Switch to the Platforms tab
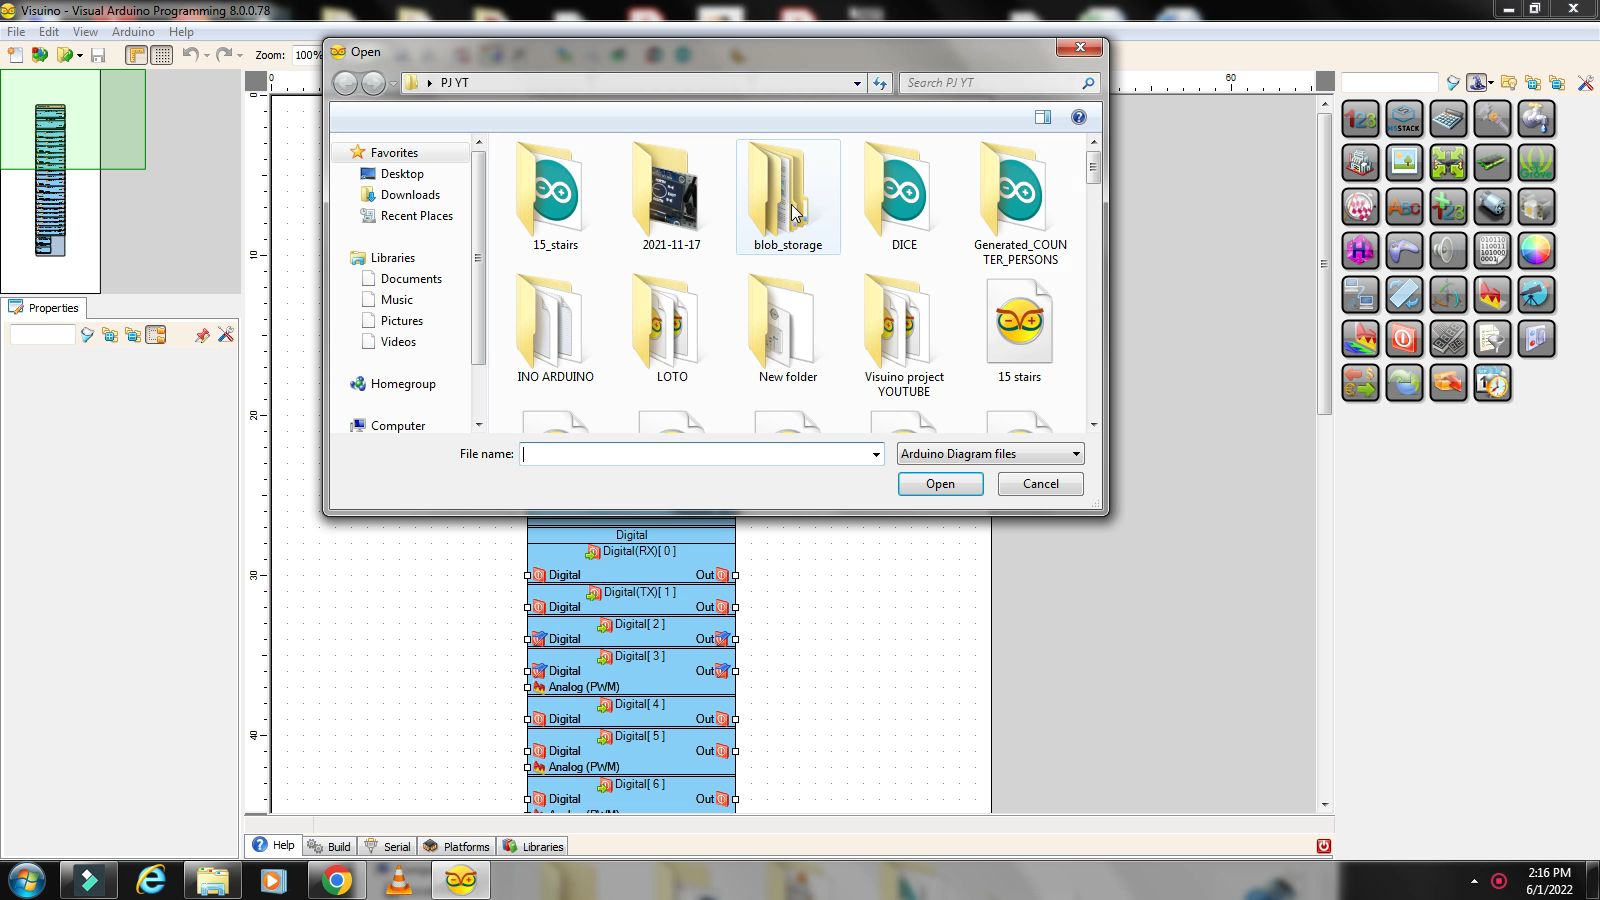 (456, 846)
